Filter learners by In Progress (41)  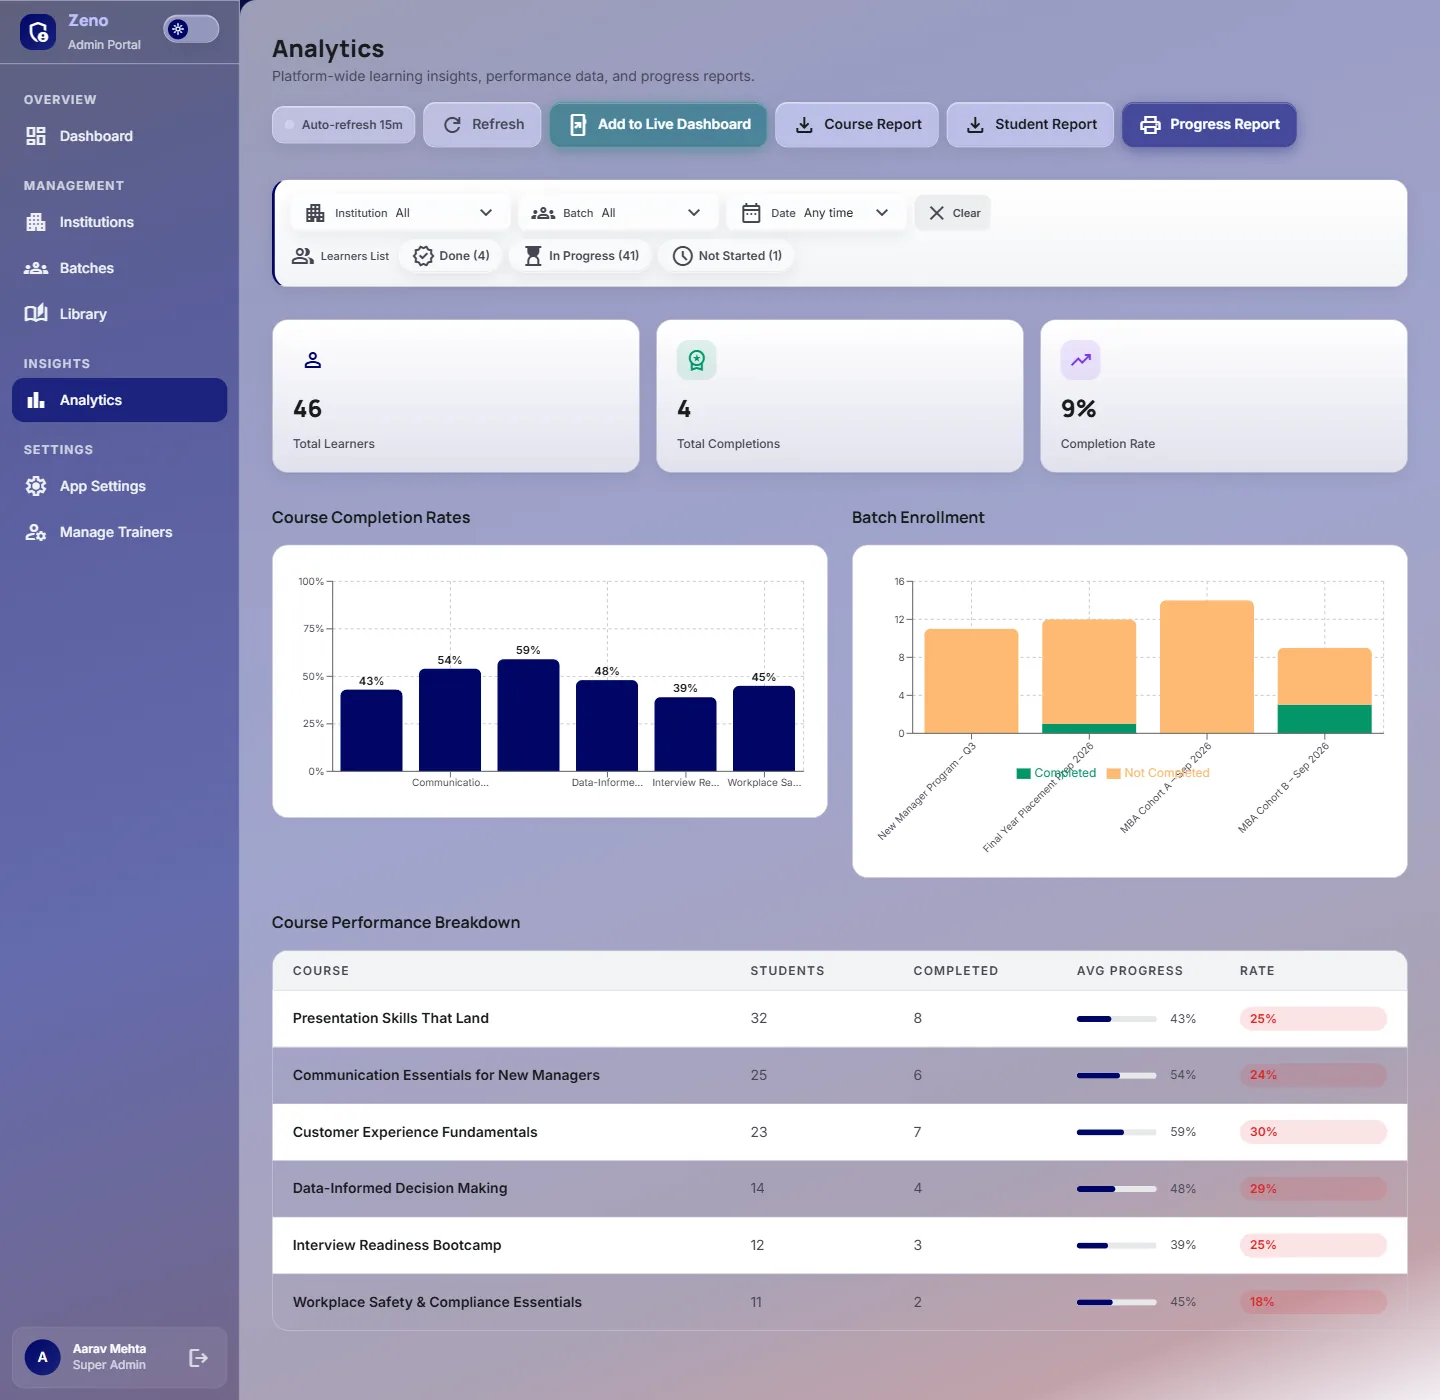[x=581, y=256]
